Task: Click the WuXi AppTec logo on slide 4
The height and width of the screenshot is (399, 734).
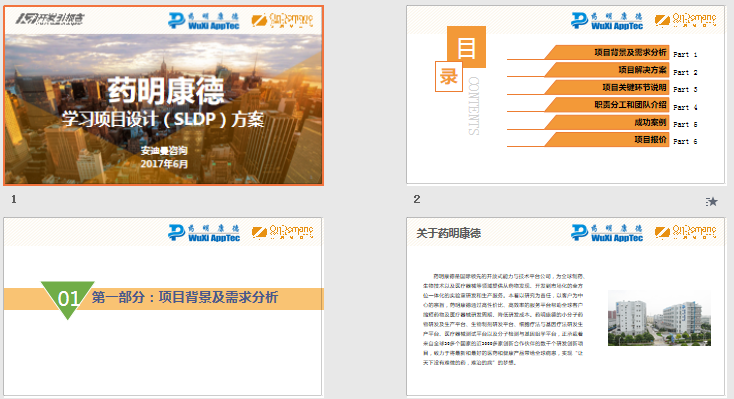Action: [x=607, y=232]
